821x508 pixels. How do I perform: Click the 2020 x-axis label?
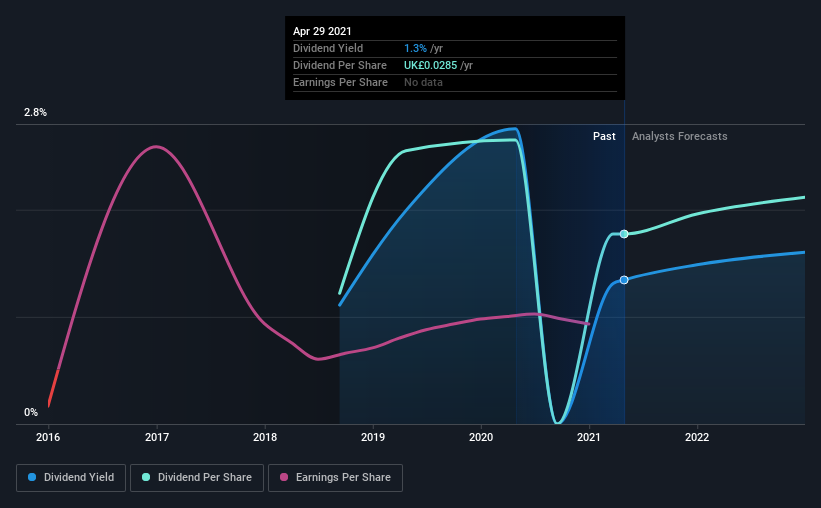481,437
